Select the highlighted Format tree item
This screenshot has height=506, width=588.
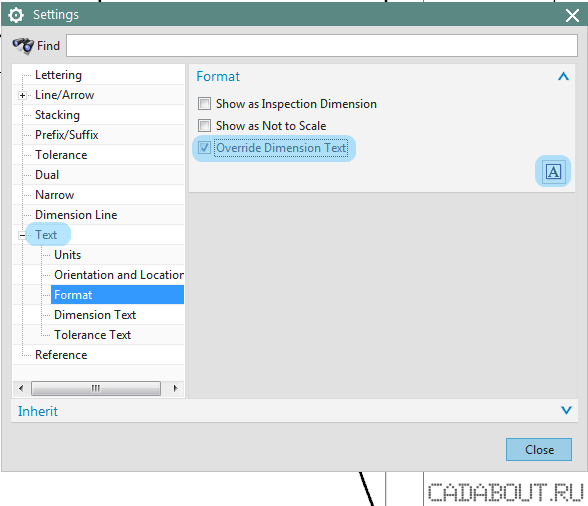click(117, 294)
